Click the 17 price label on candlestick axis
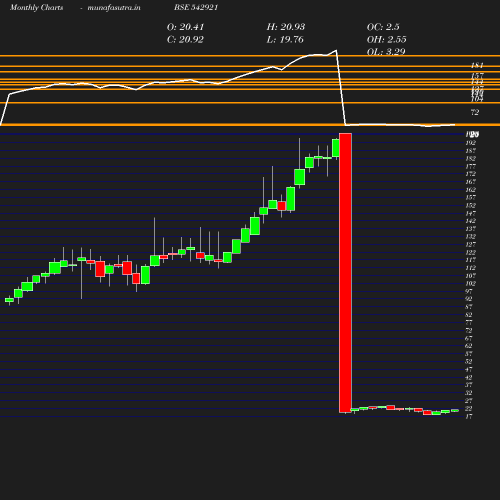The width and height of the screenshot is (500, 500). tap(469, 416)
